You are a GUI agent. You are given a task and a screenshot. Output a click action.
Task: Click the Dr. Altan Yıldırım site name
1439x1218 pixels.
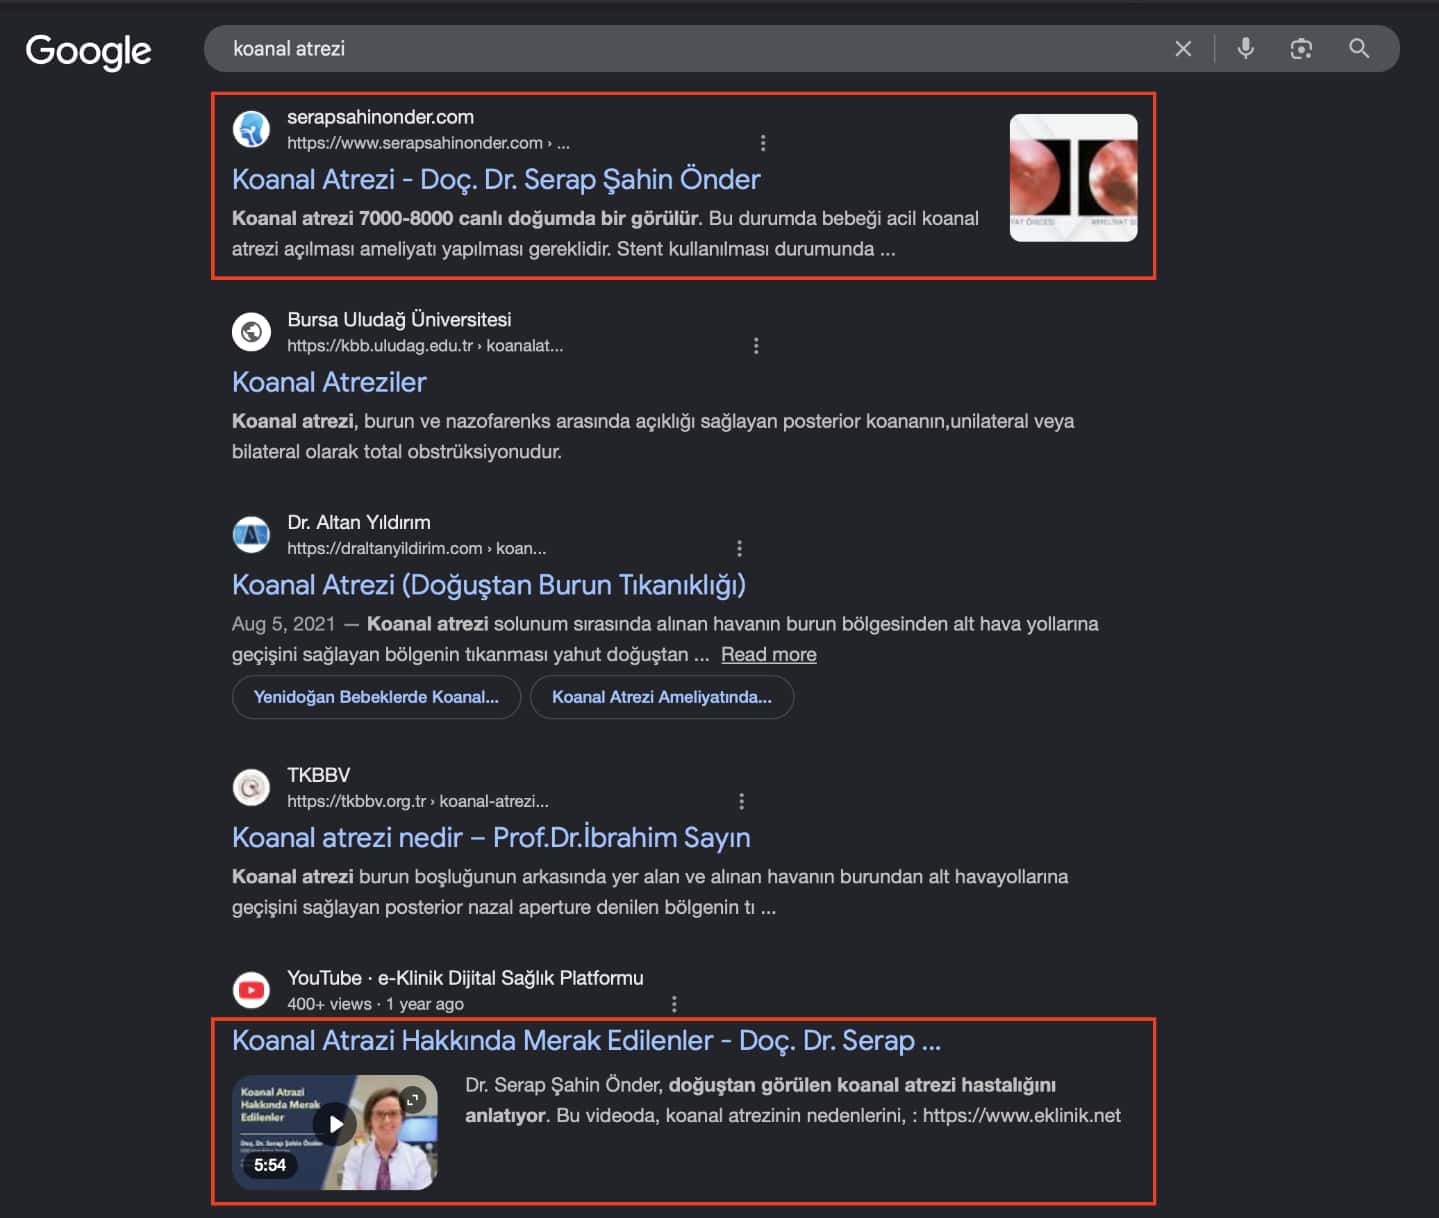(359, 522)
